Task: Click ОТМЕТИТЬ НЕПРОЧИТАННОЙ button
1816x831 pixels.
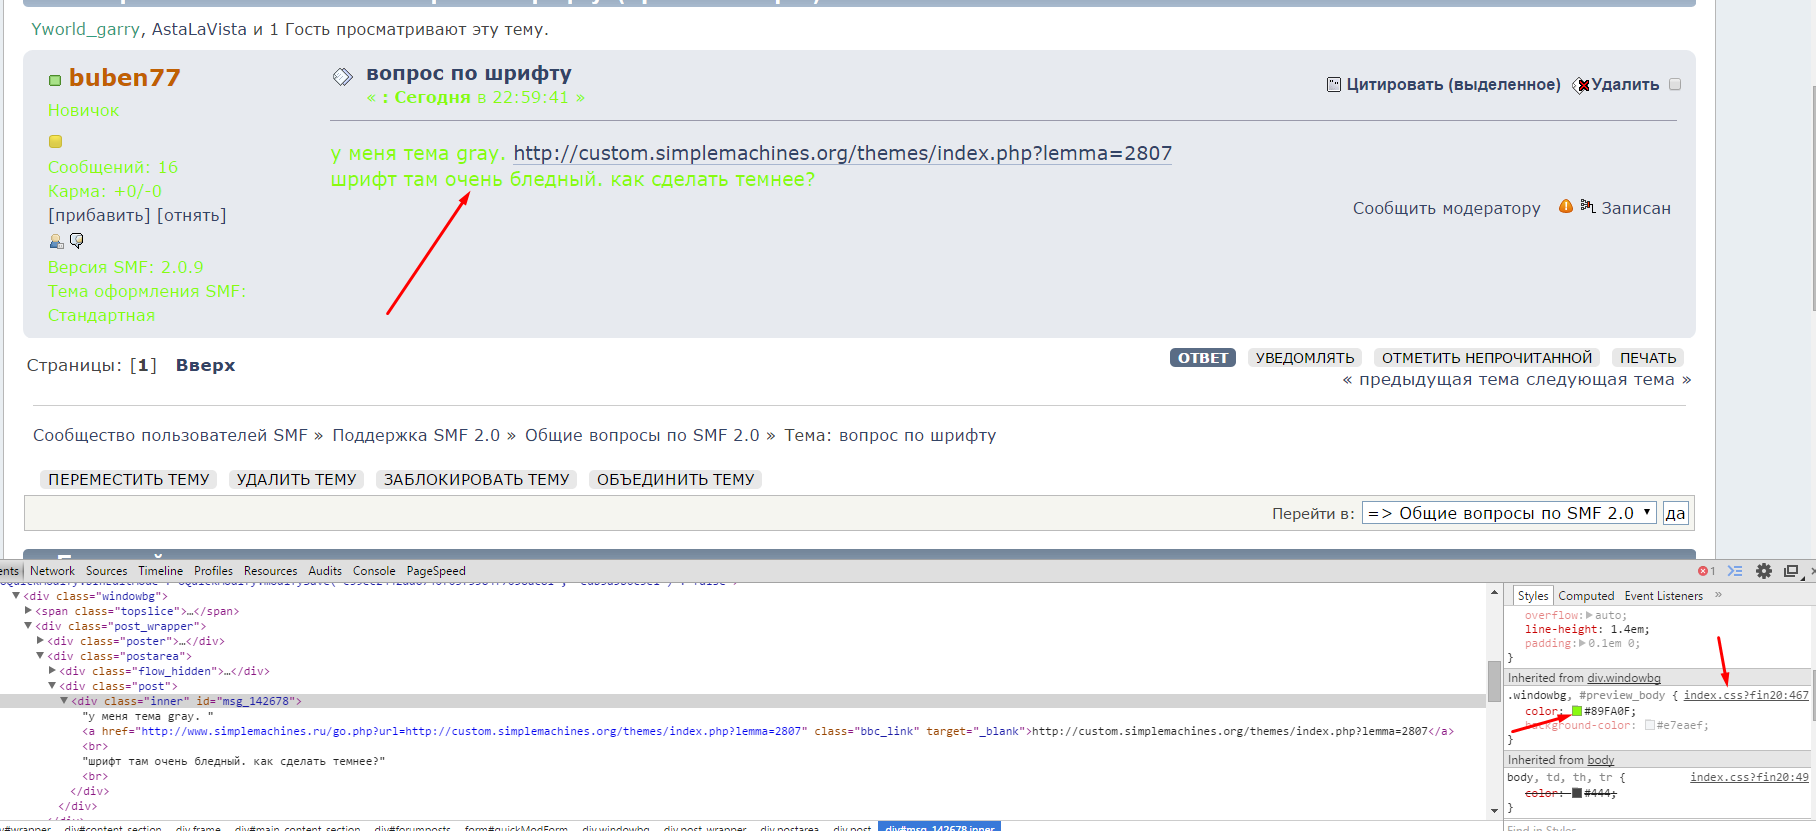Action: 1487,358
